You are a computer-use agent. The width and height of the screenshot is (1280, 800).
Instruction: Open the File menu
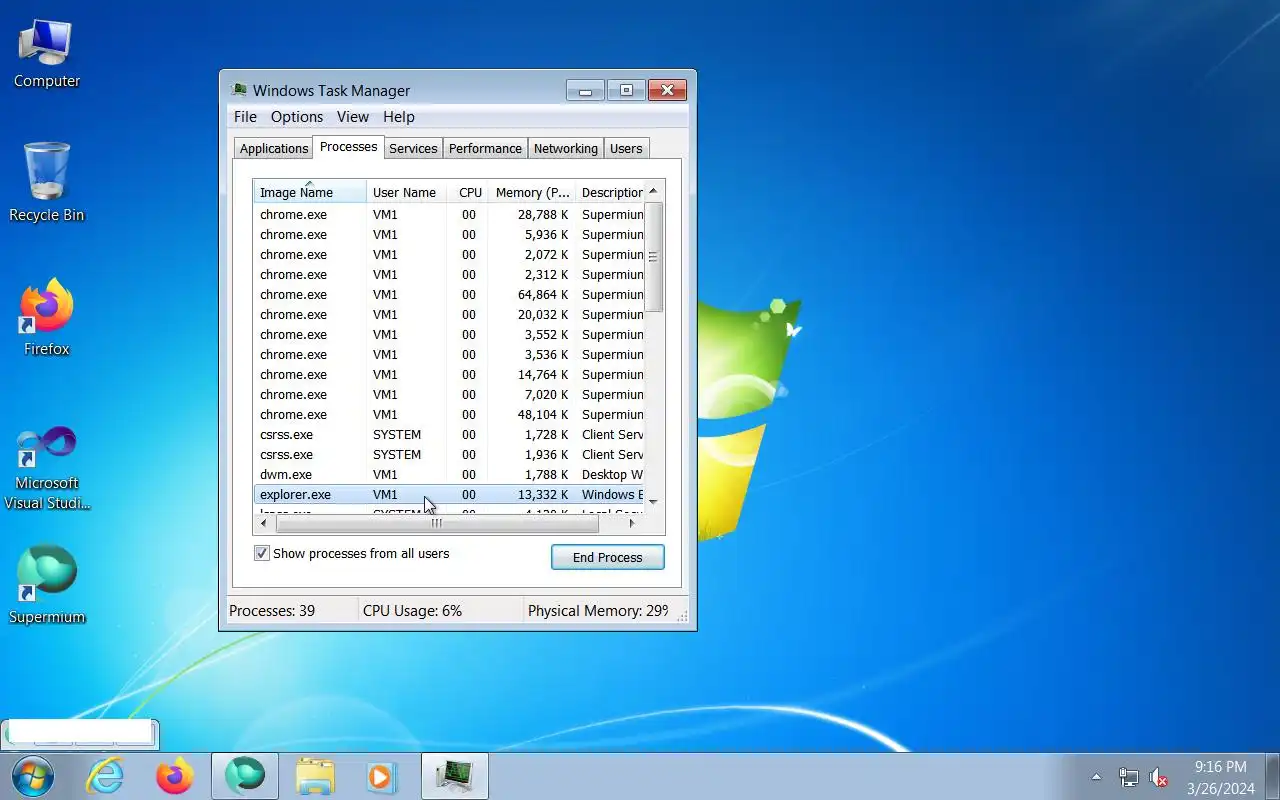pyautogui.click(x=245, y=117)
